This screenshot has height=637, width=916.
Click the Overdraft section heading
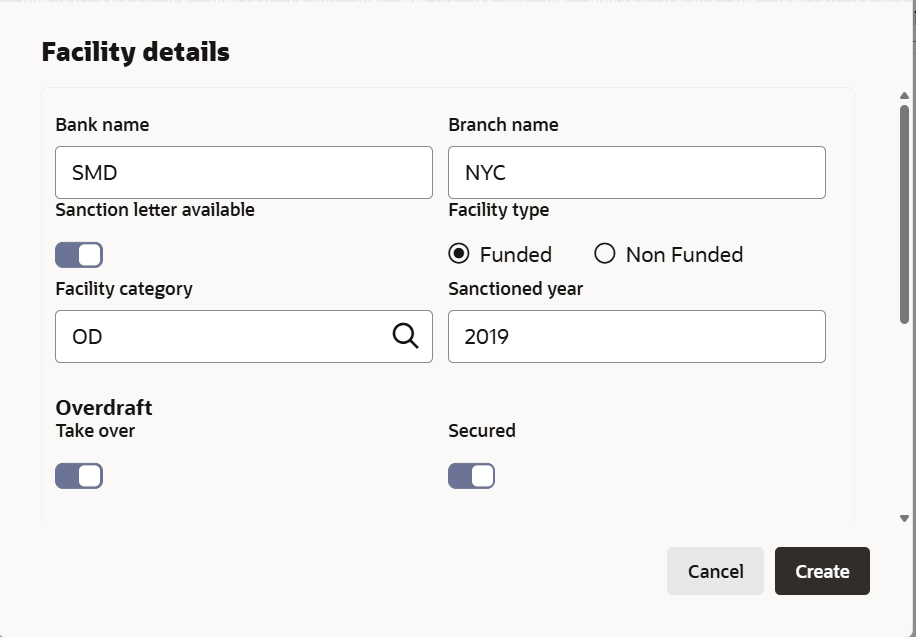point(104,408)
